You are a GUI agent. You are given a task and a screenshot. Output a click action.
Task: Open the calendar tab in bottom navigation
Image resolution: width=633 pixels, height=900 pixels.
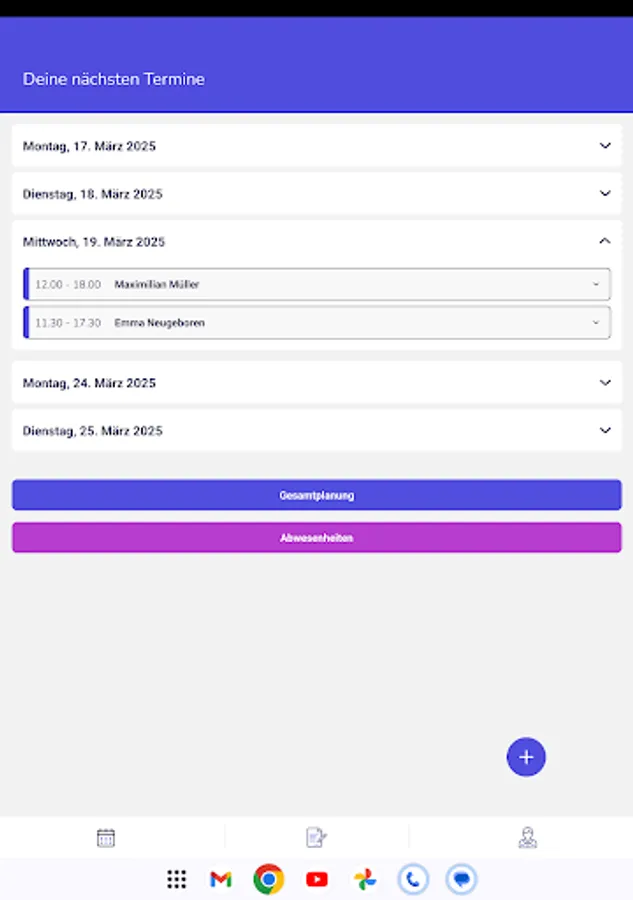(105, 837)
